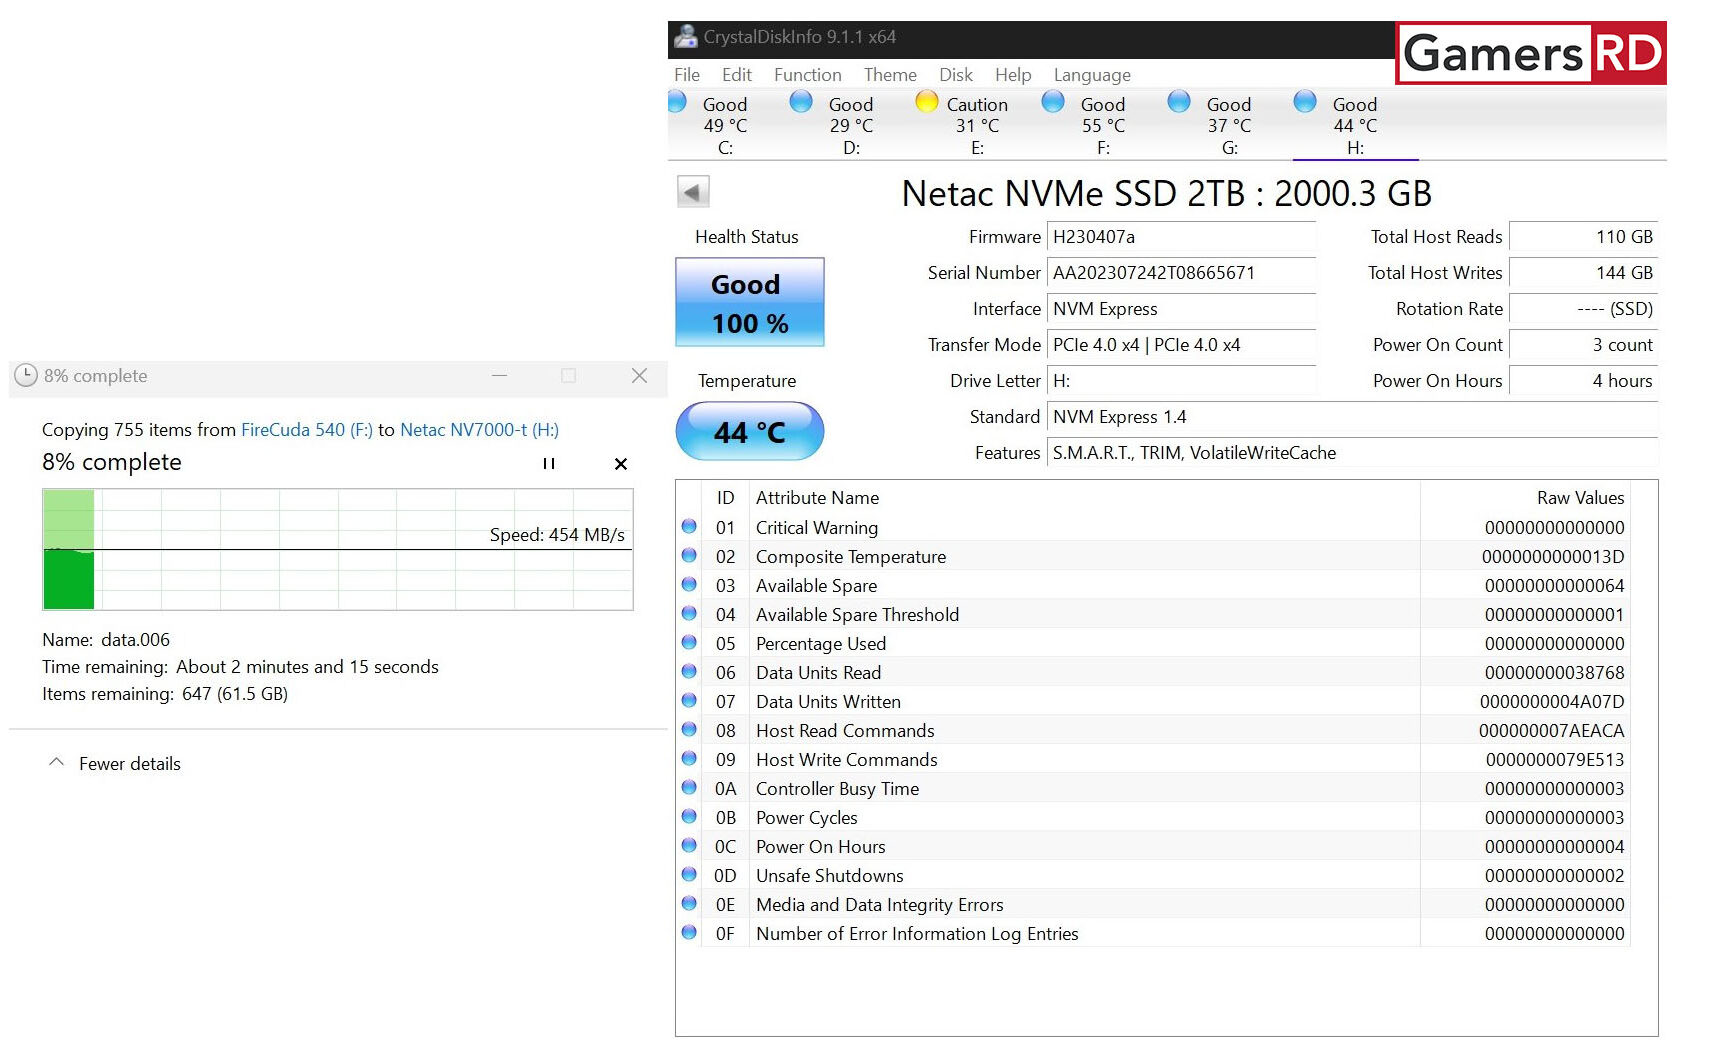Click status dot for Available Spare row

coord(689,584)
